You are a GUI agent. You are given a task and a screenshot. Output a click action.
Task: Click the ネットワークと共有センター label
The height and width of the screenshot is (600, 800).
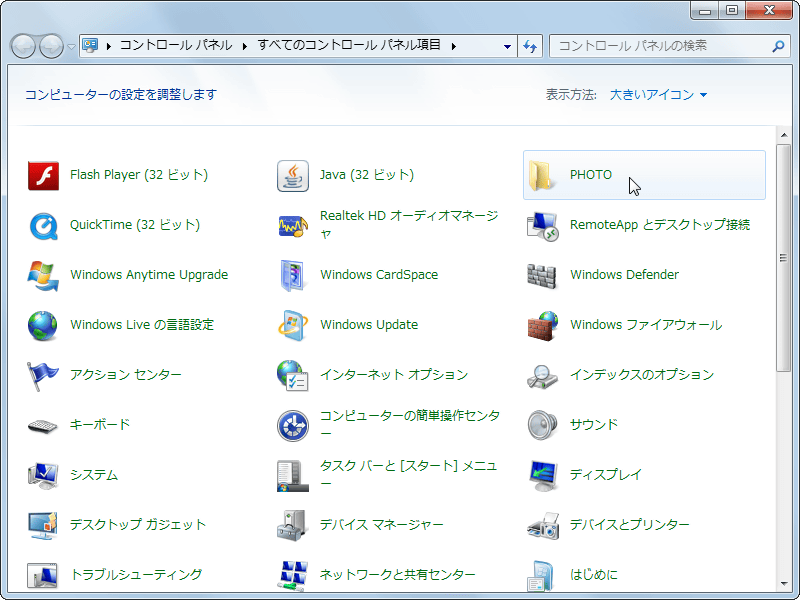(397, 574)
